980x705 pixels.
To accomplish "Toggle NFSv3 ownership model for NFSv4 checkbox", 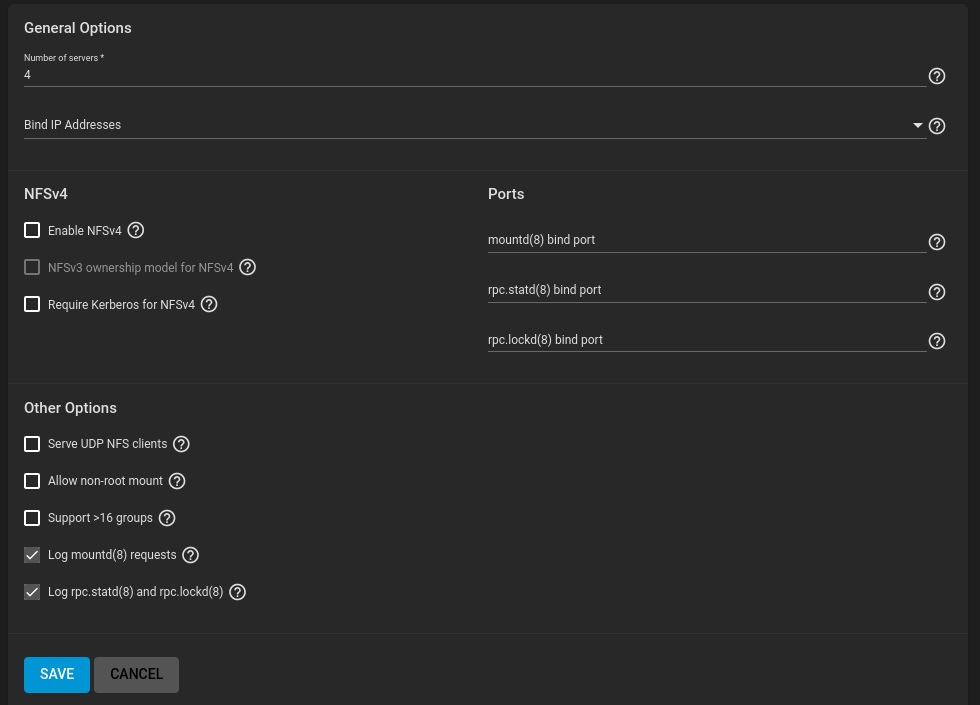I will pyautogui.click(x=32, y=268).
